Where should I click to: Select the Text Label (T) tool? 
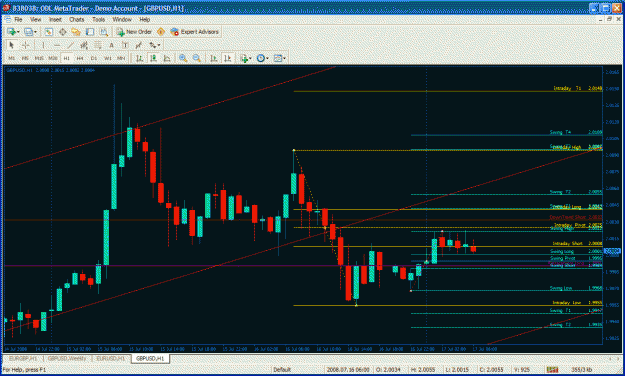point(125,45)
